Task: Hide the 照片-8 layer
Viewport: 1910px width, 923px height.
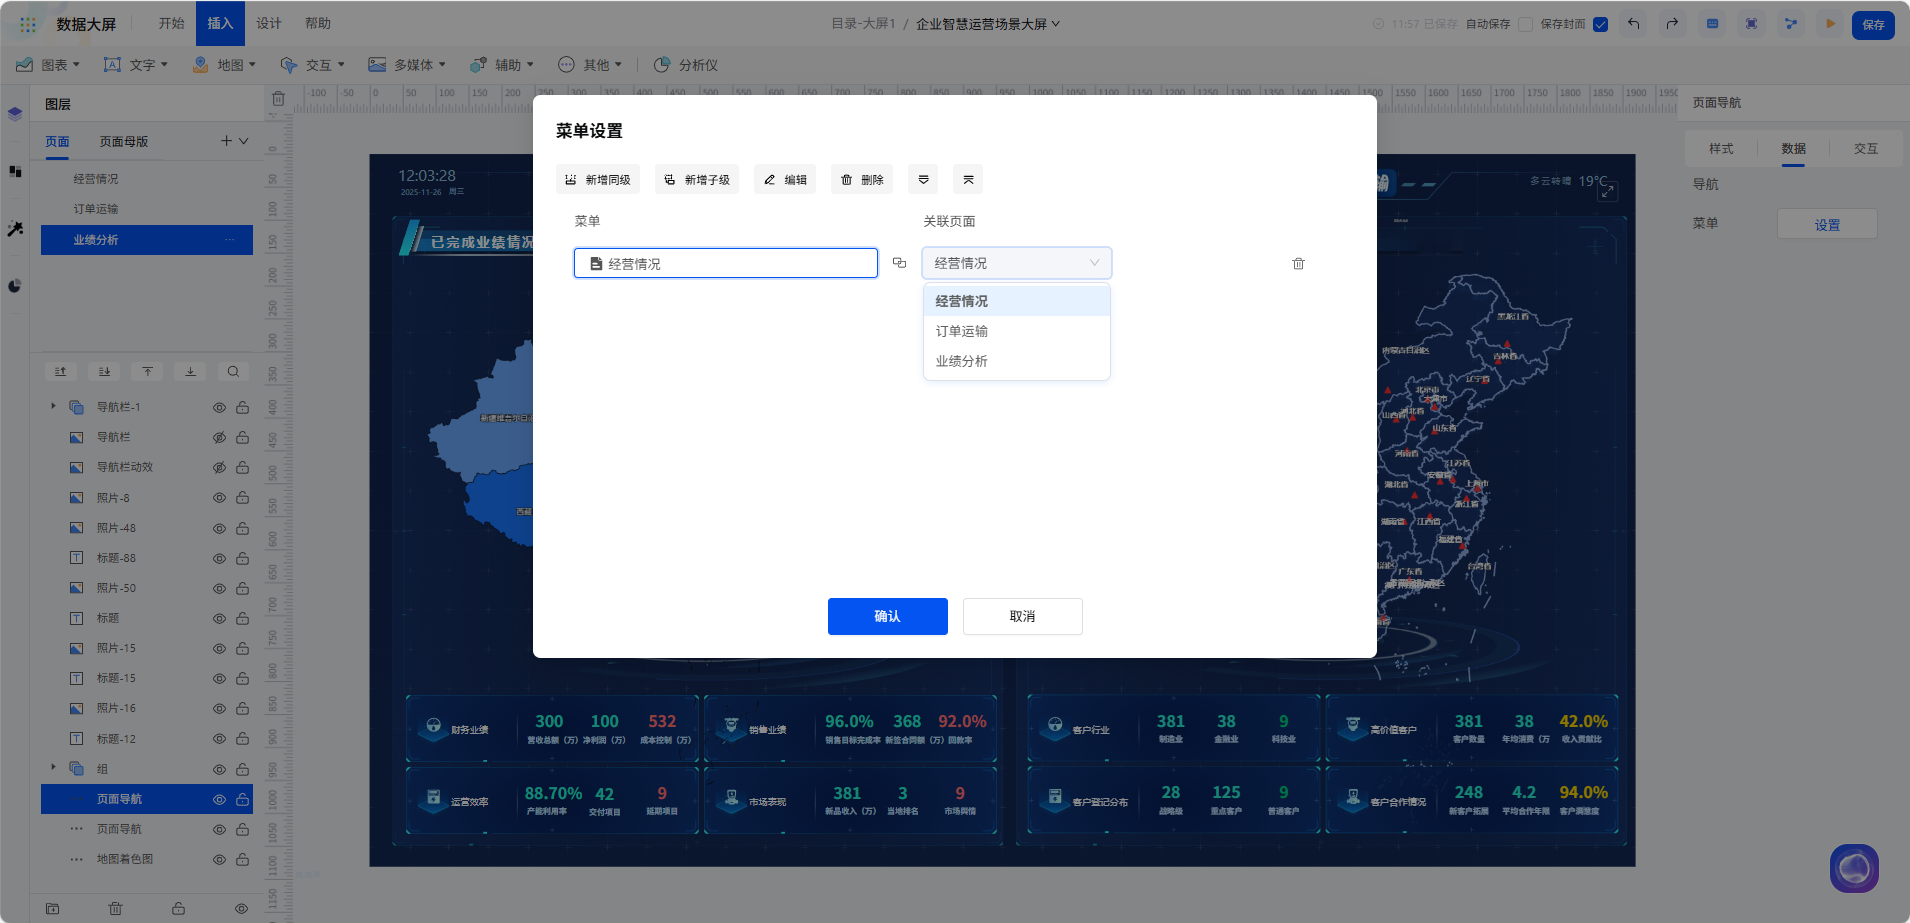Action: (219, 498)
